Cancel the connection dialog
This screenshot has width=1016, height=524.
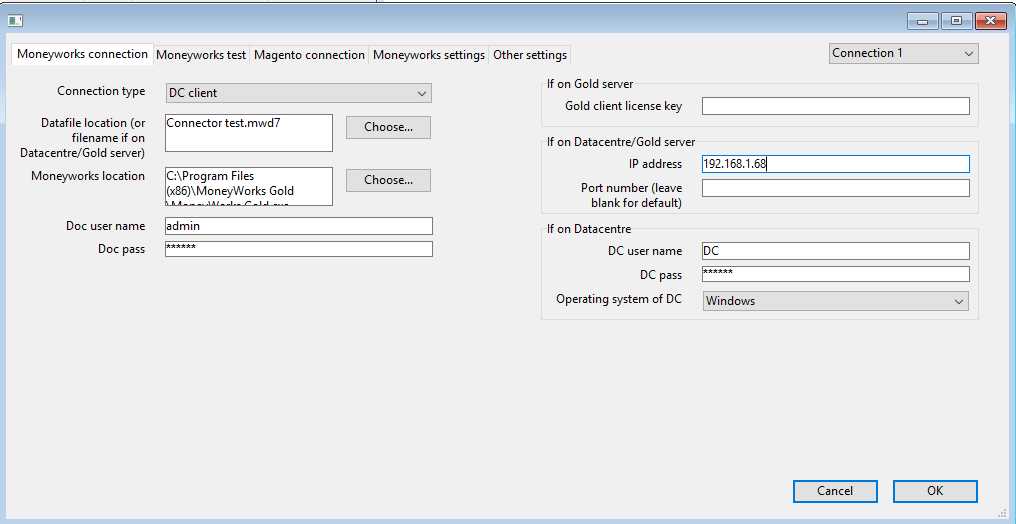point(835,491)
